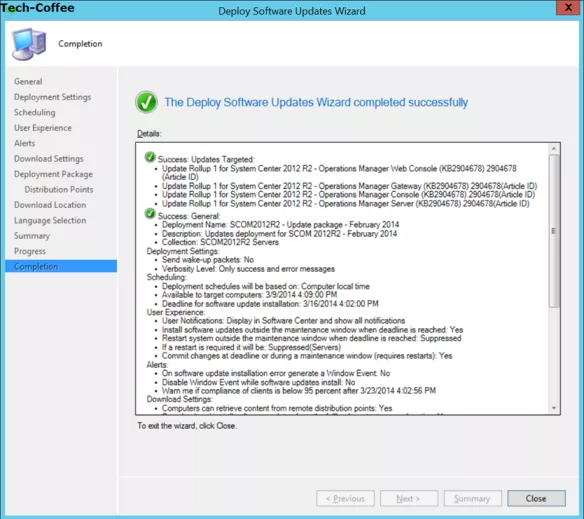Click the details scrollbar up arrow
The image size is (584, 519).
[554, 149]
